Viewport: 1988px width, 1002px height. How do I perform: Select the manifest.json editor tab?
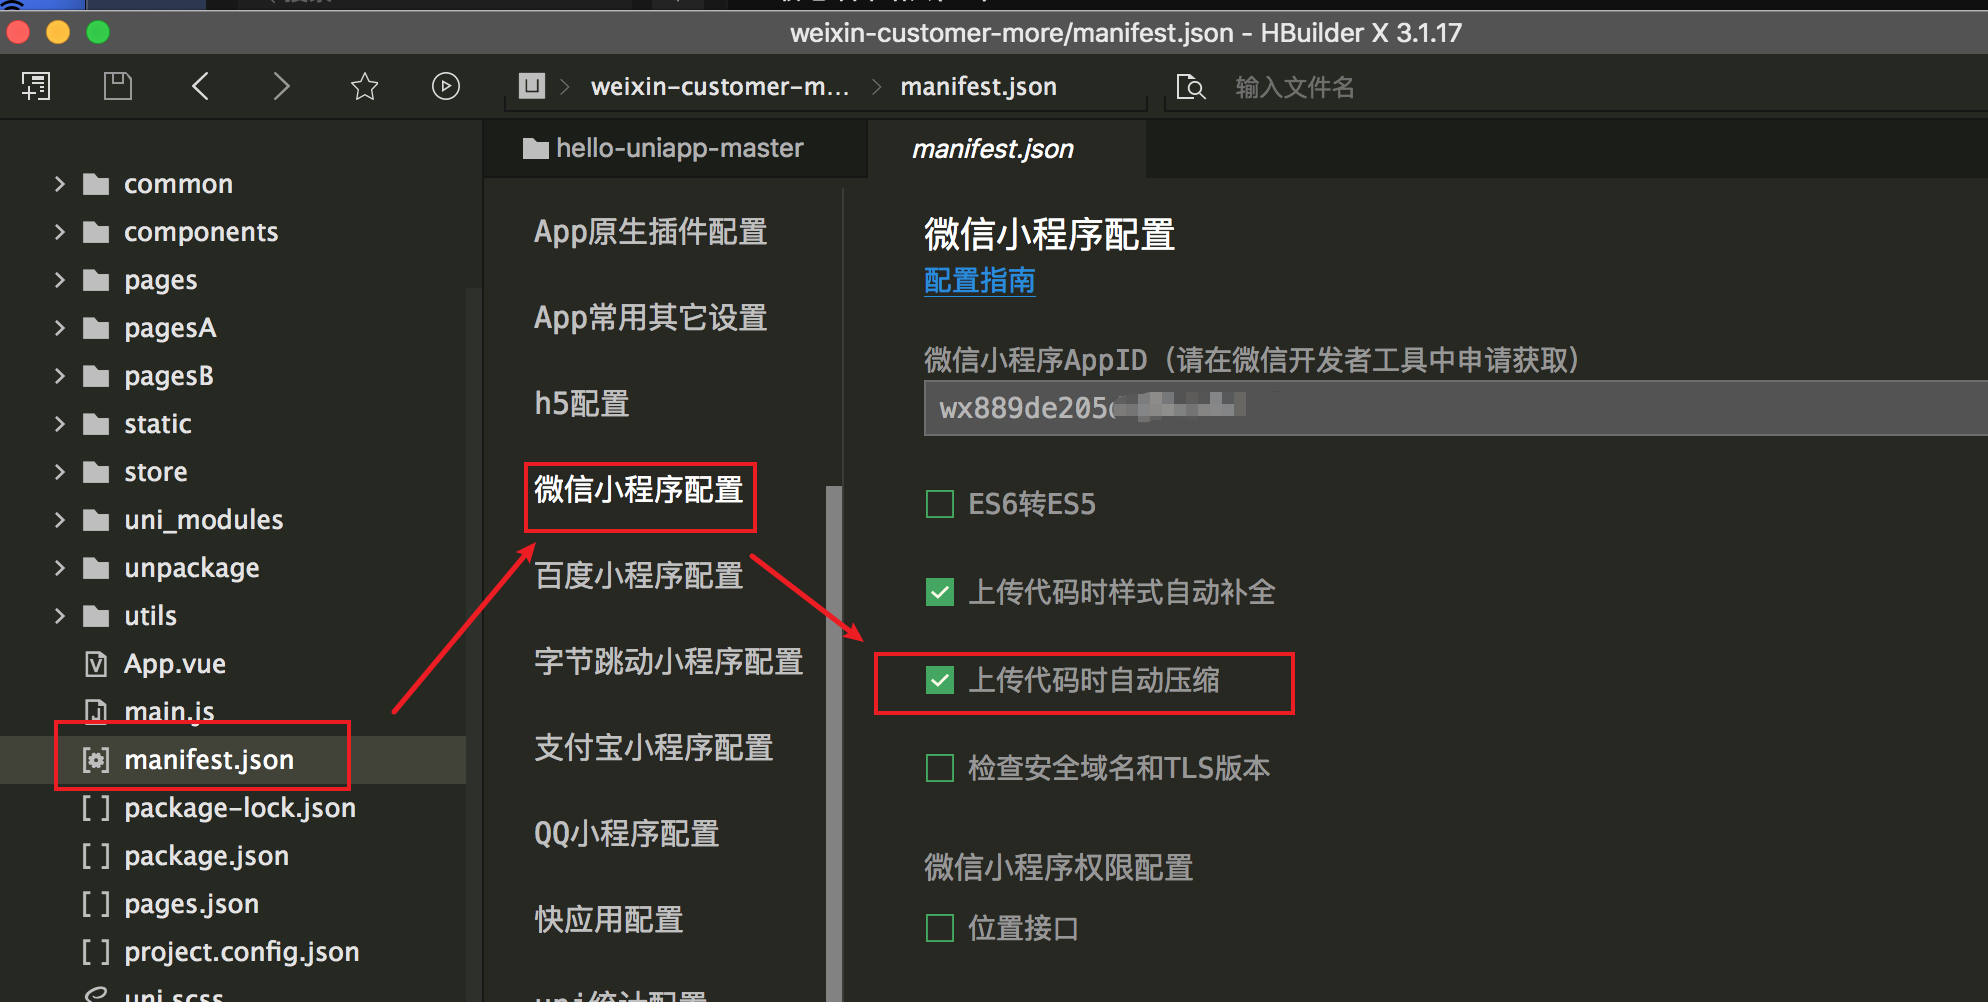point(1006,149)
